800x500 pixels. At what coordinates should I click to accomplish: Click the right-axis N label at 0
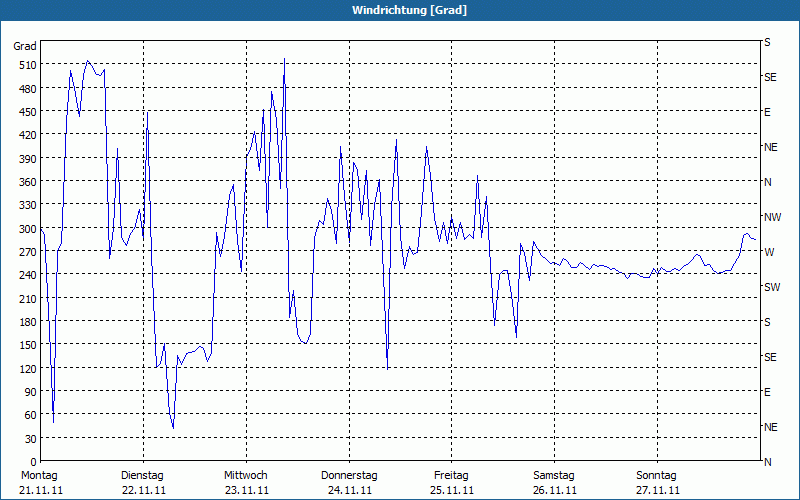767,462
